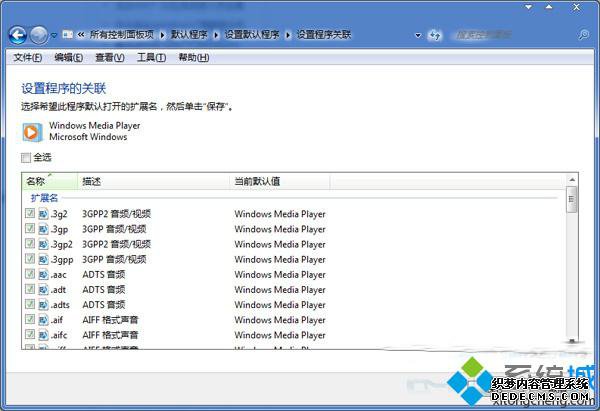The image size is (600, 411).
Task: Expand the hidden breadcrumb chevron «
Action: (x=81, y=35)
